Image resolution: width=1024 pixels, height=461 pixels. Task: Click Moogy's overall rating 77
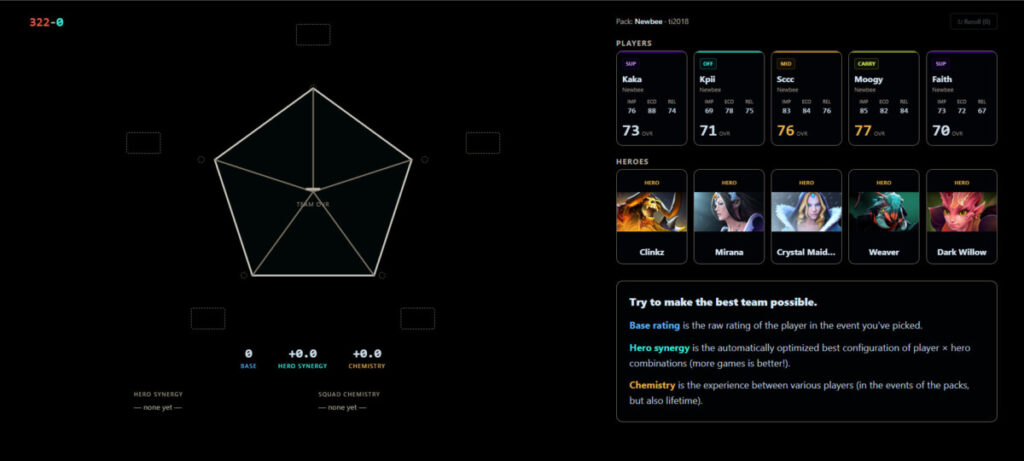[863, 131]
